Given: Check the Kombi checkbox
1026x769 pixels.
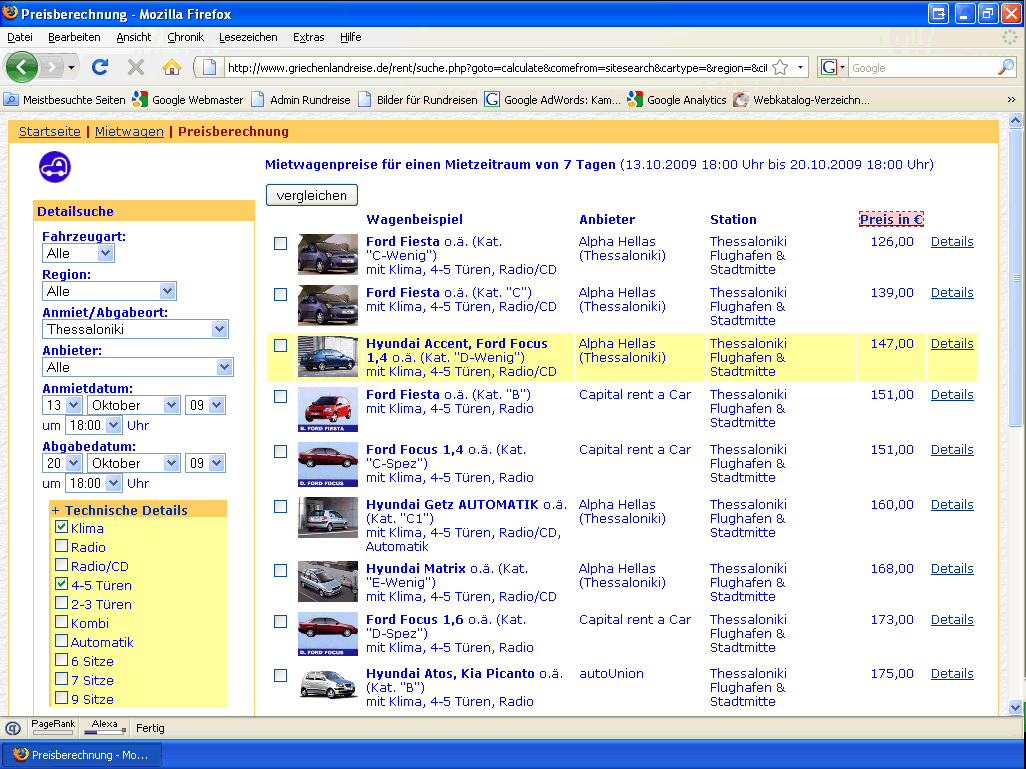Looking at the screenshot, I should click(x=62, y=622).
